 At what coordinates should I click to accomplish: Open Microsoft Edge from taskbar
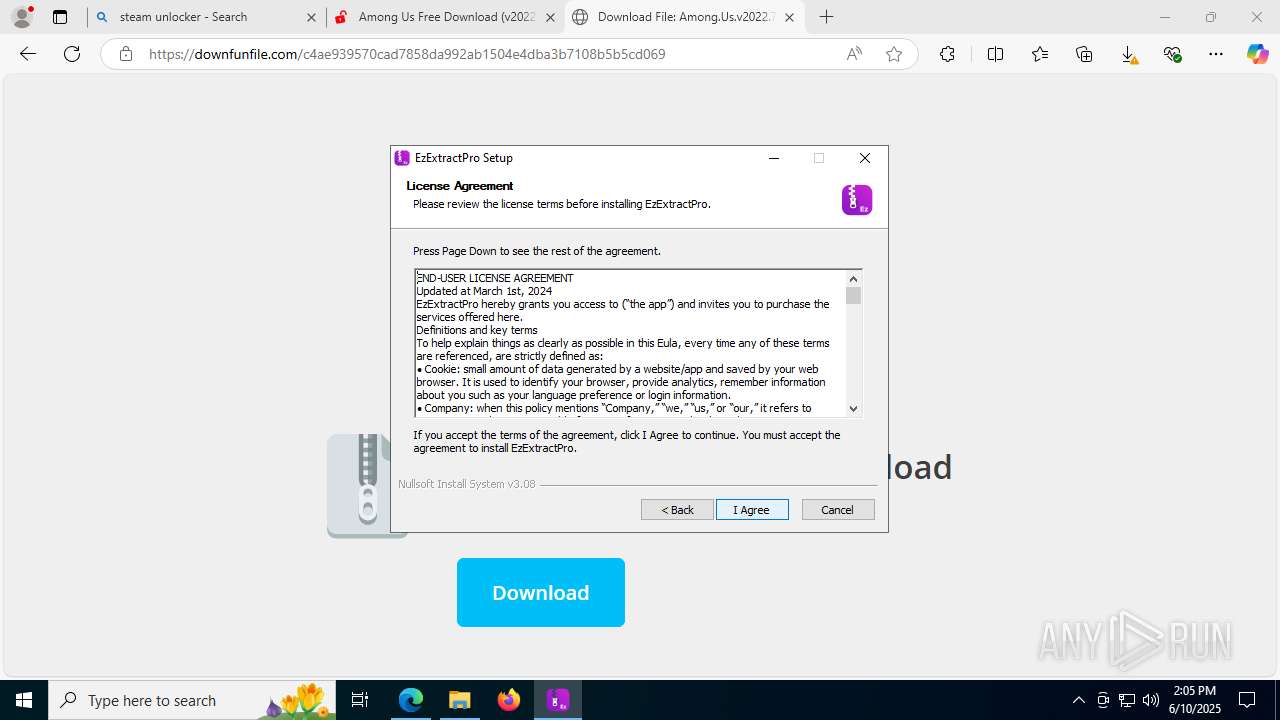coord(411,700)
